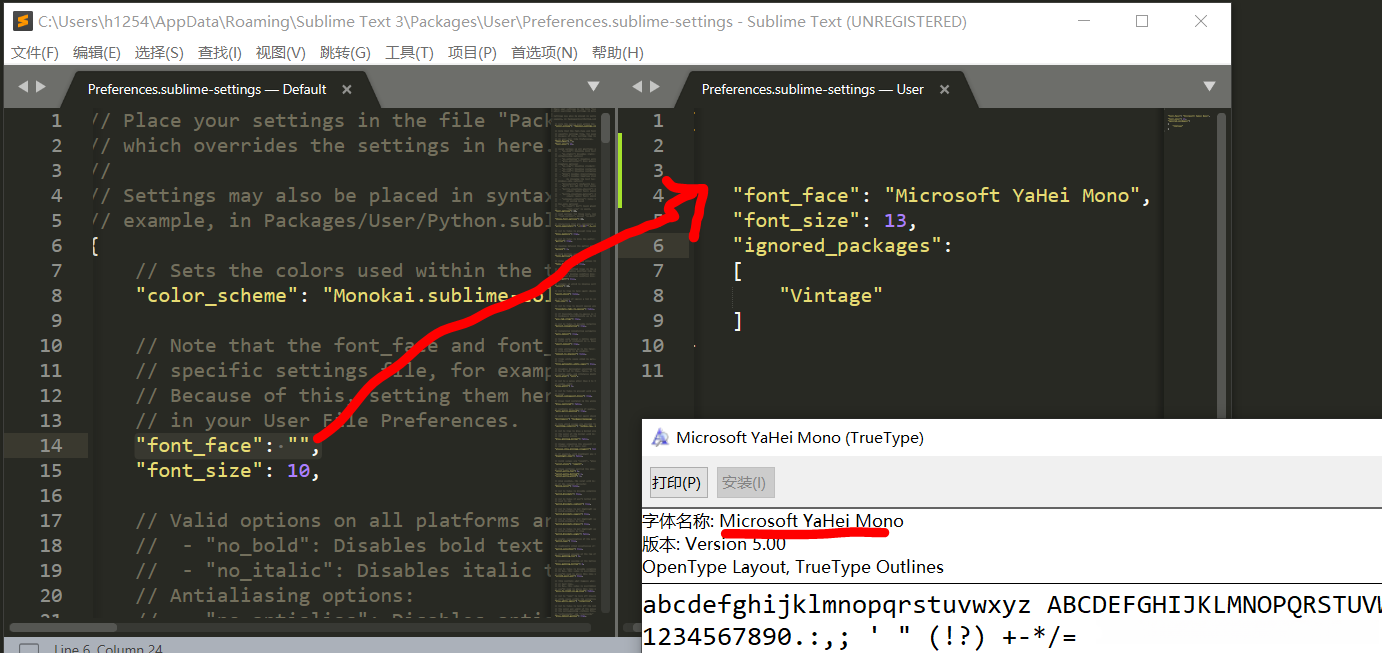Image resolution: width=1382 pixels, height=653 pixels.
Task: Click the left pane minimap
Action: 574,360
